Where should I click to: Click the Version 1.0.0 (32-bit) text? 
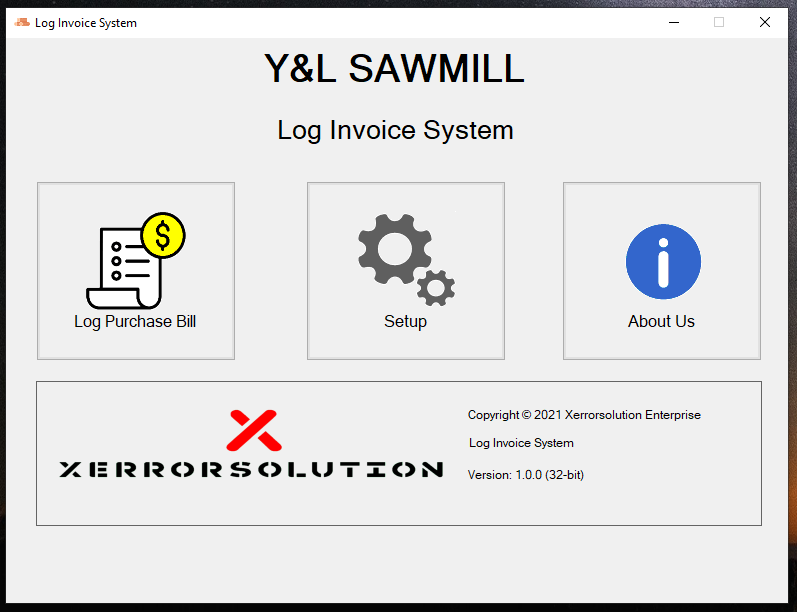[525, 475]
